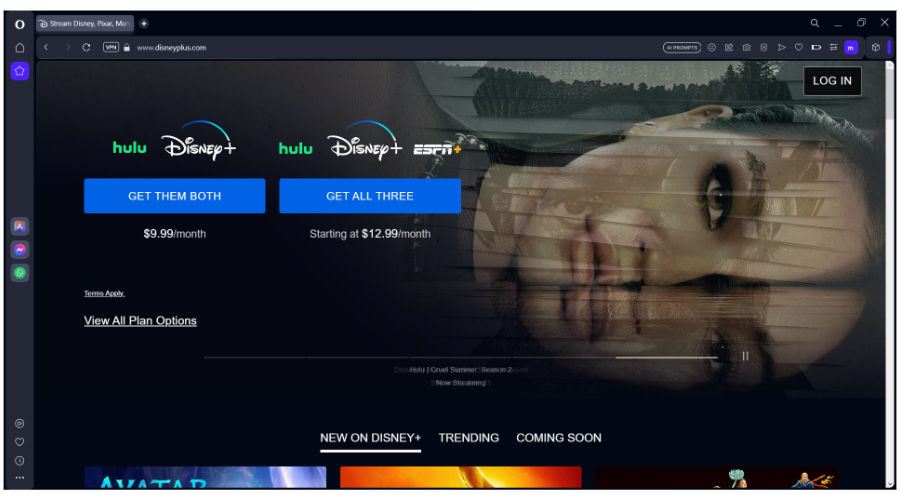This screenshot has height=500, width=900.
Task: Open the battery saver icon
Action: (x=816, y=48)
